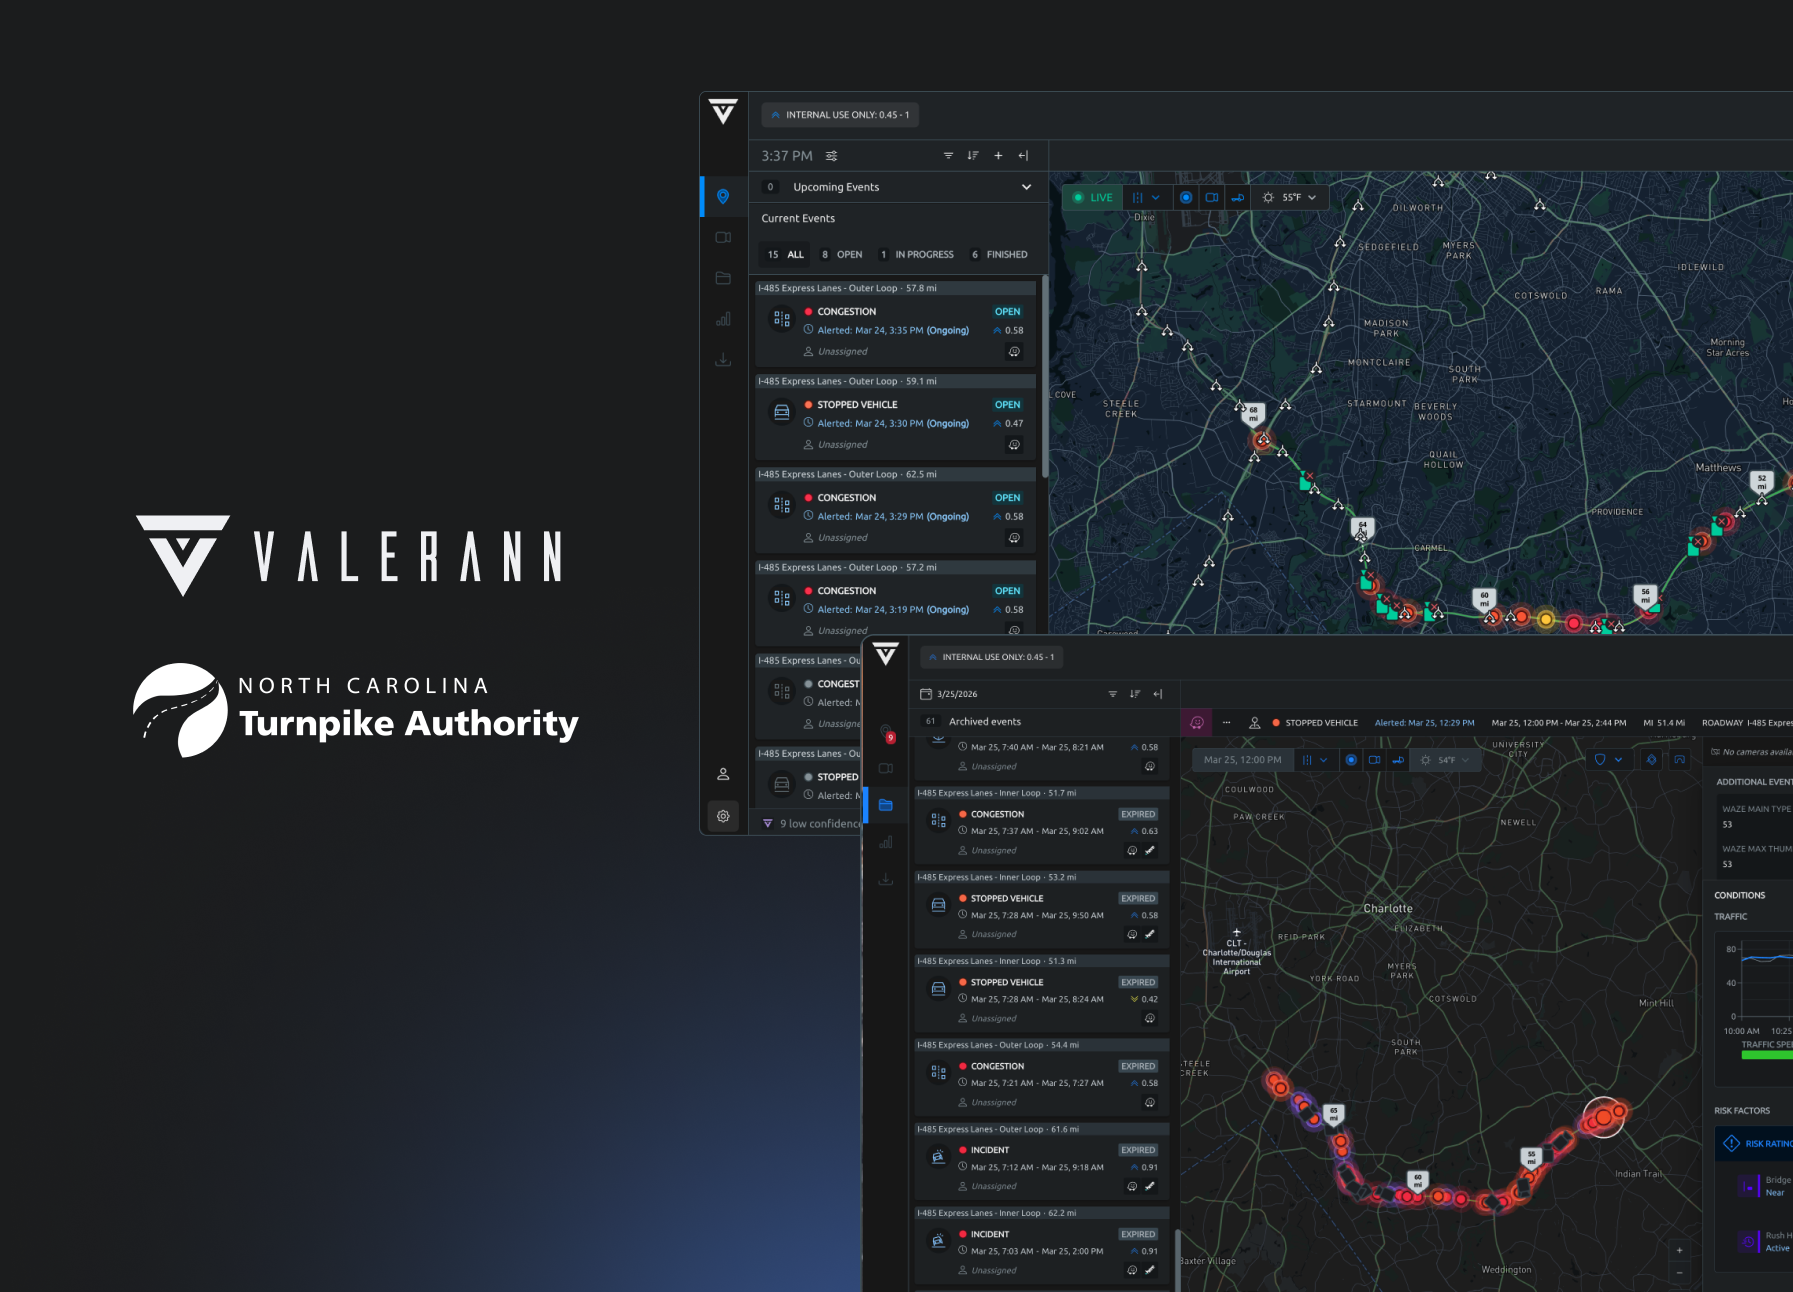This screenshot has width=1793, height=1292.
Task: Toggle event markers layer on archive map
Action: [x=1351, y=760]
